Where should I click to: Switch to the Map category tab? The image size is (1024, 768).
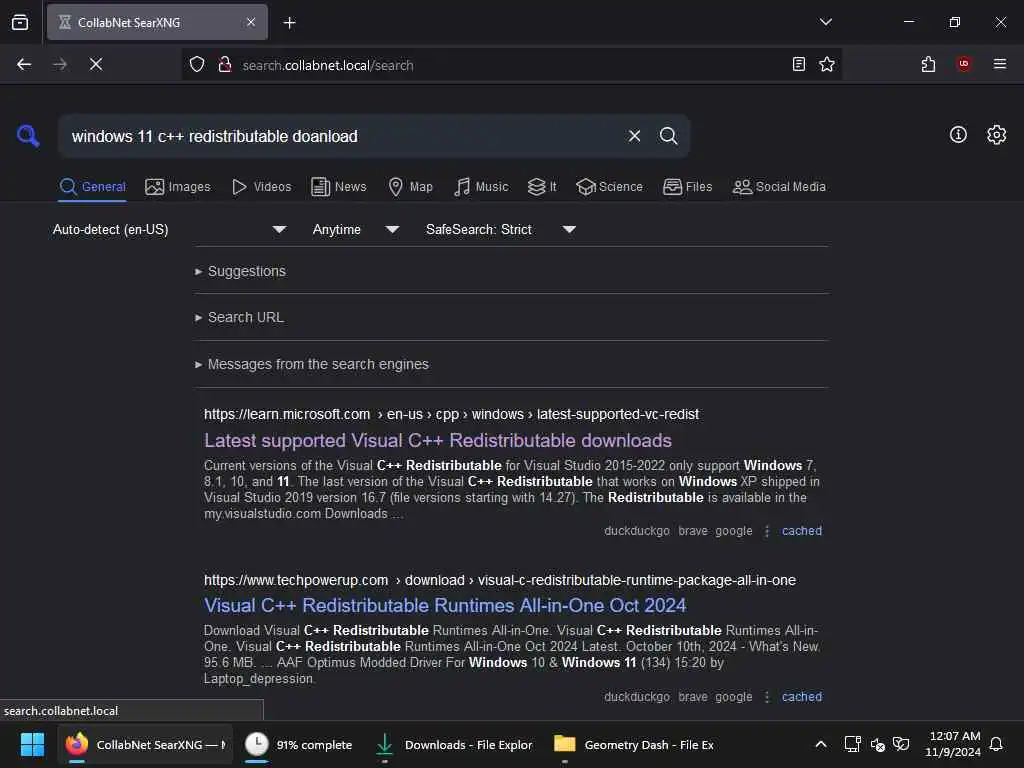click(410, 187)
